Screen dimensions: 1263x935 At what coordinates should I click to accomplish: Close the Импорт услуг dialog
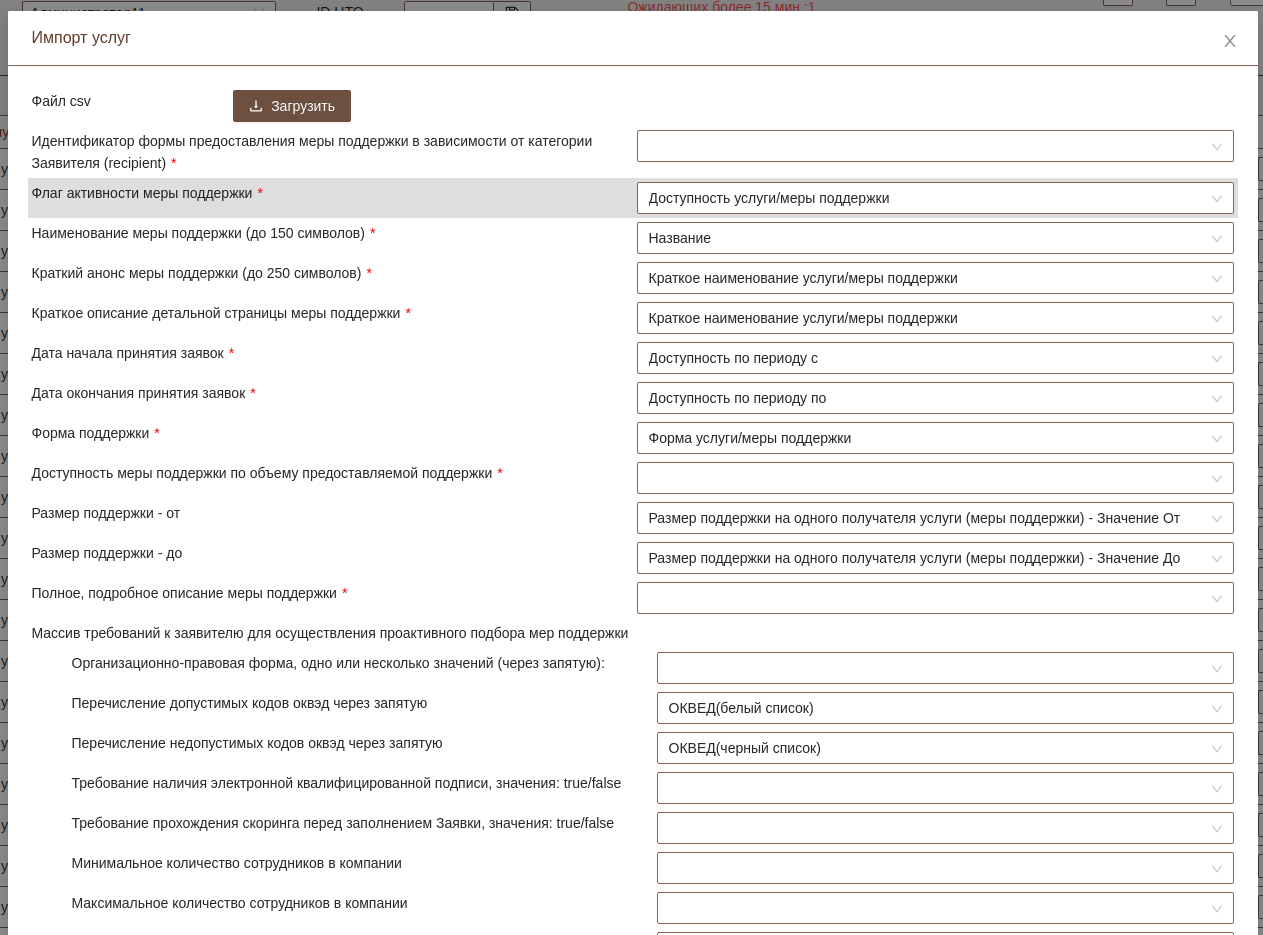click(1229, 41)
